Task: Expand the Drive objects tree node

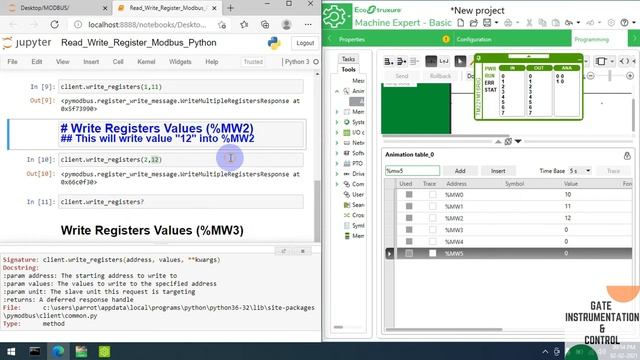Action: [337, 174]
